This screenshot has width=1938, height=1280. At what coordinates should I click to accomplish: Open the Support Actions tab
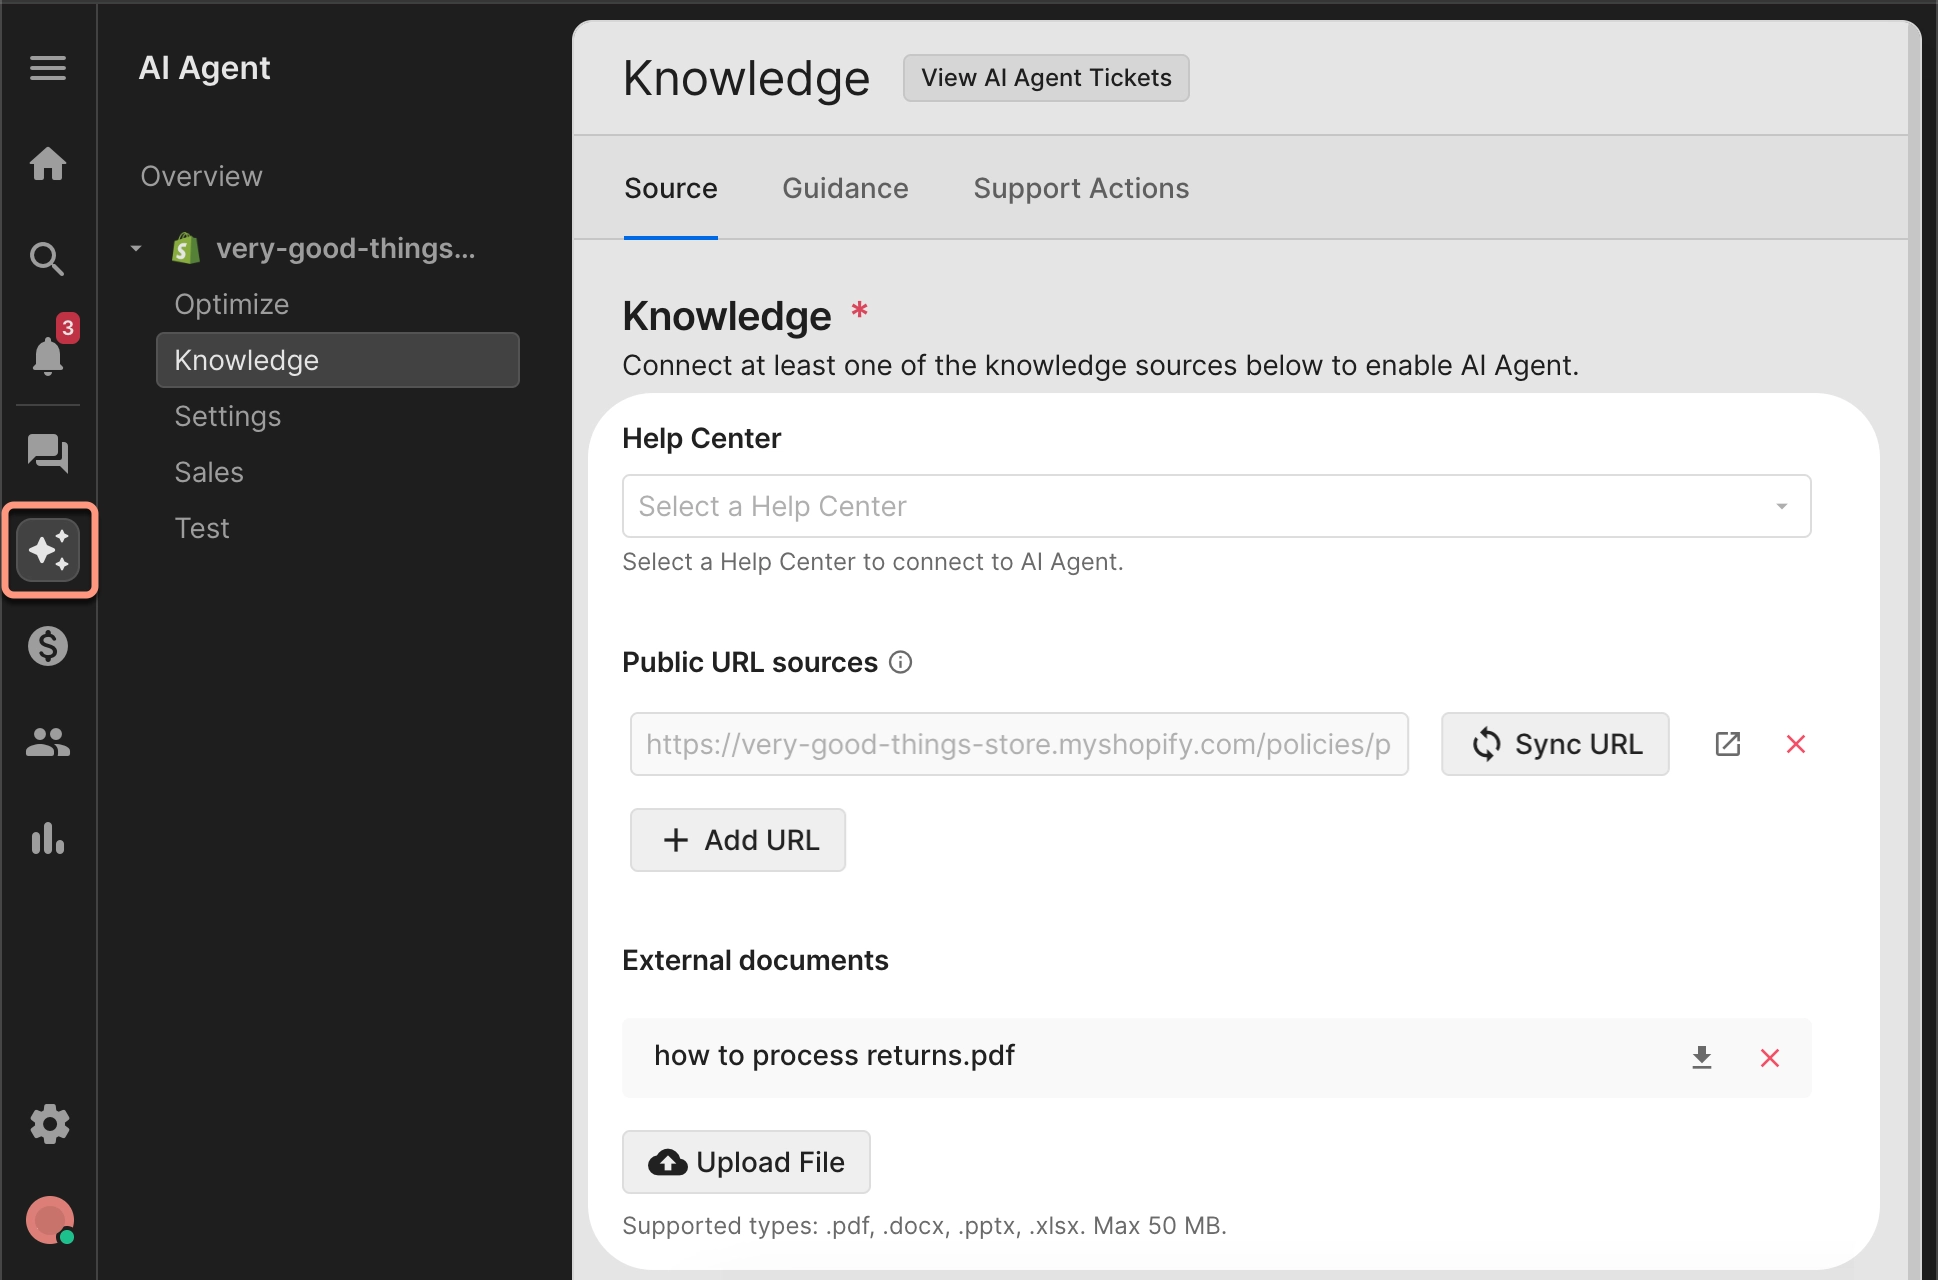click(x=1081, y=188)
